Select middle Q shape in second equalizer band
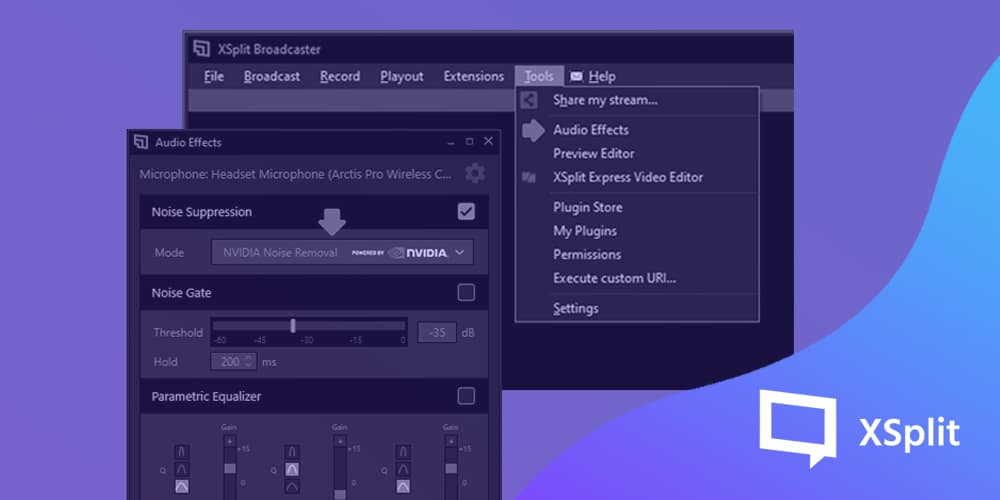The image size is (1000, 500). click(x=292, y=469)
